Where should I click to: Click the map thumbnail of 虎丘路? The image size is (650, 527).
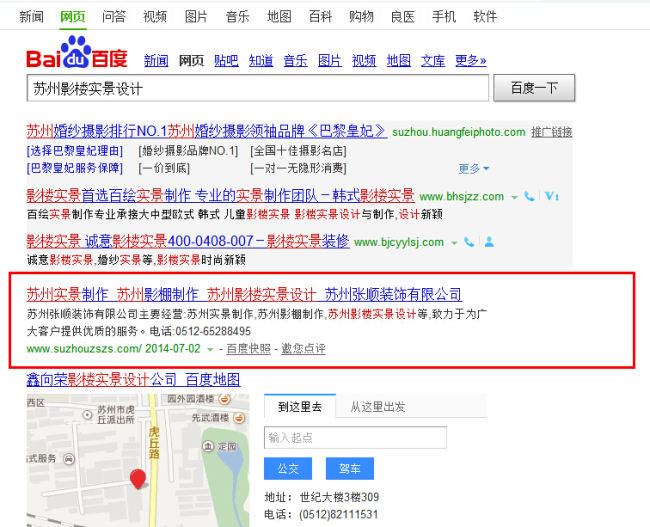point(138,460)
